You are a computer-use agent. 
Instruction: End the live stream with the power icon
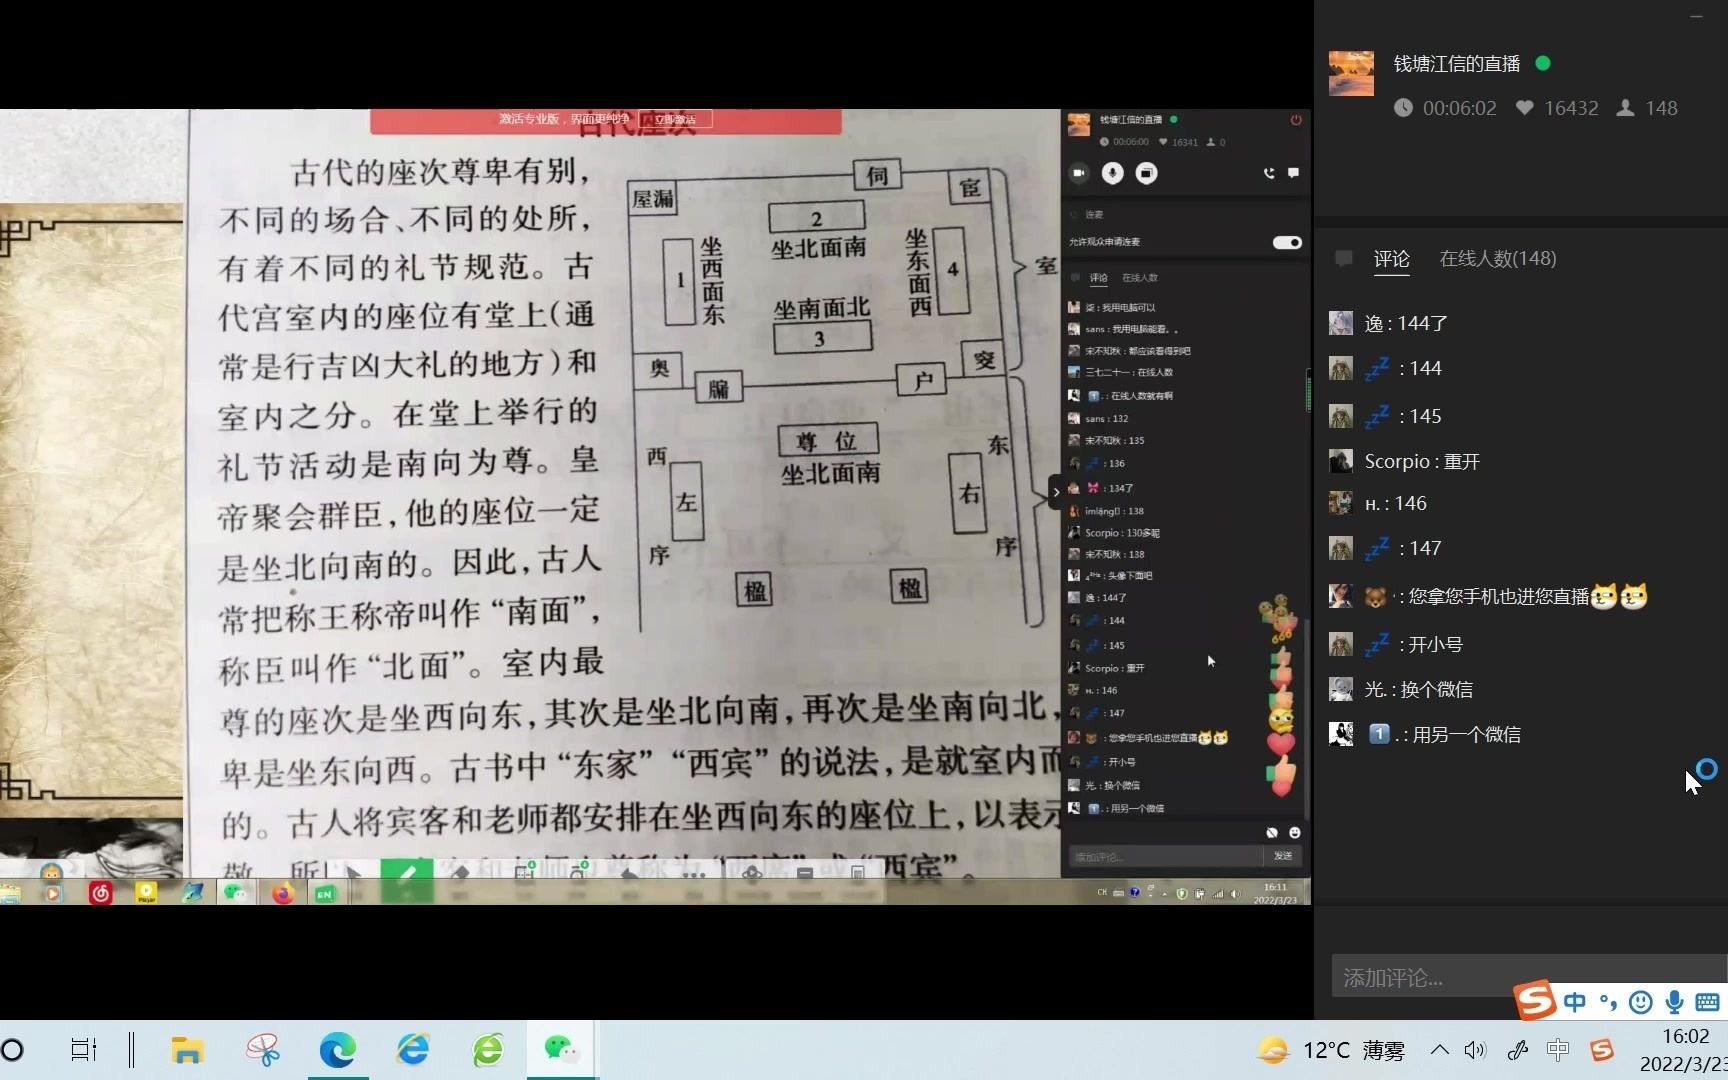coord(1296,120)
